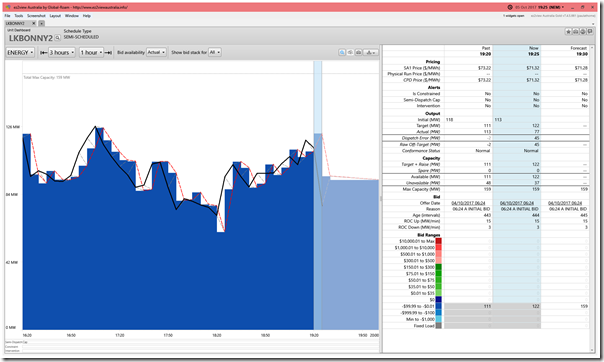The height and width of the screenshot is (362, 604).
Task: Click the comment bubble icon in header
Action: [x=590, y=32]
